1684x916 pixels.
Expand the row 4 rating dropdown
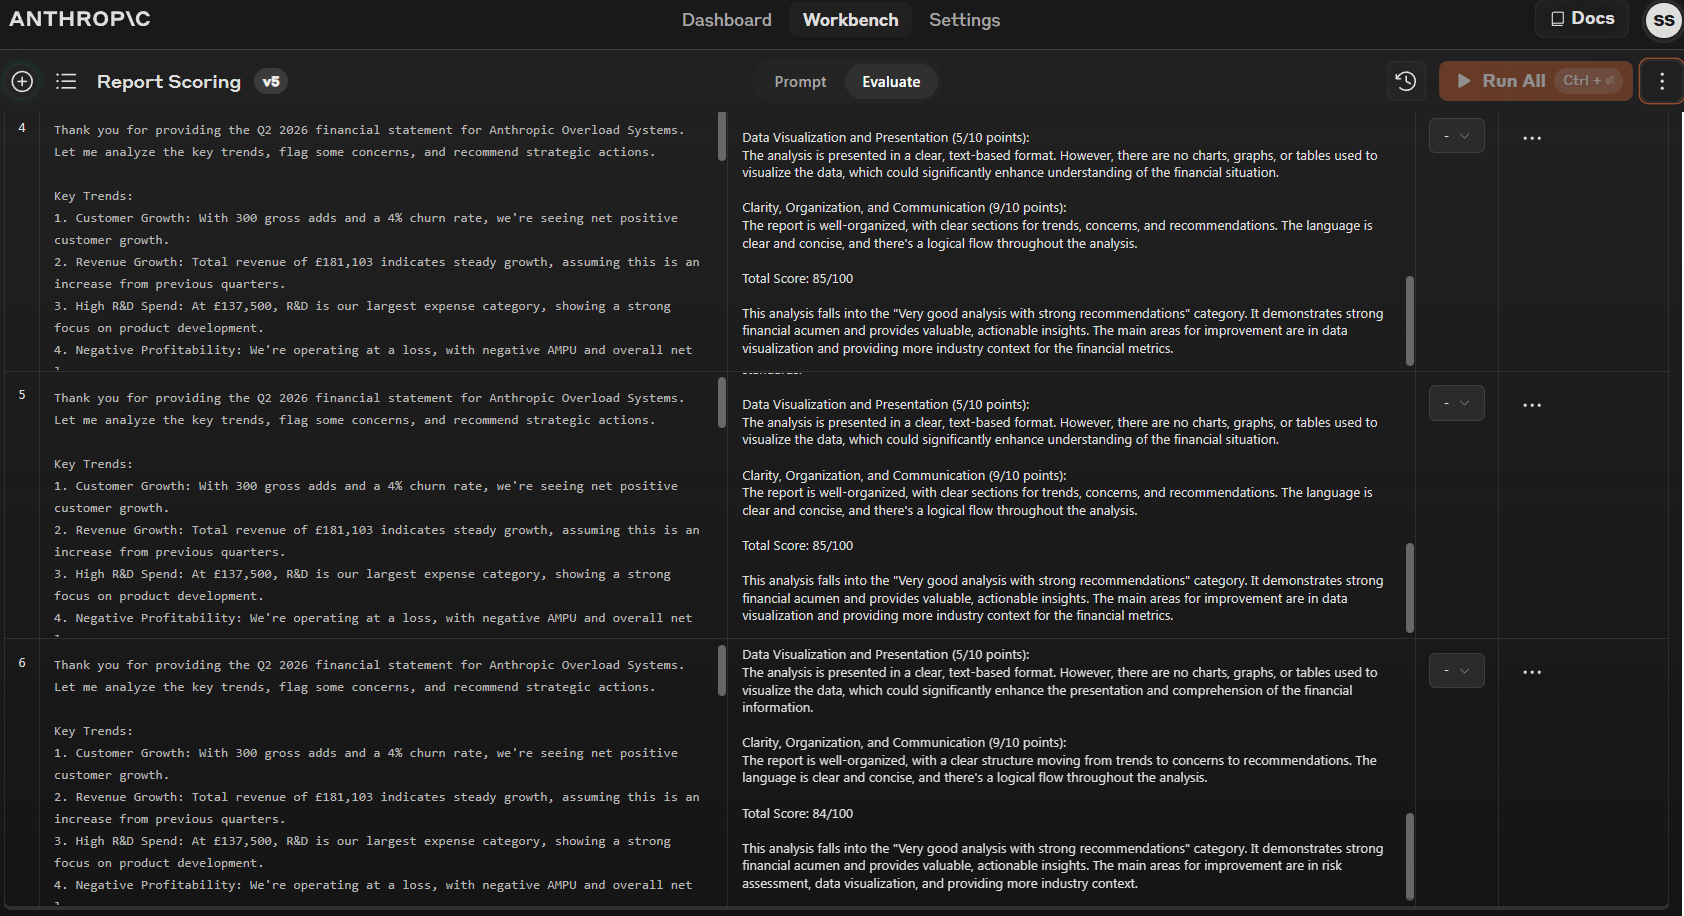pos(1456,136)
